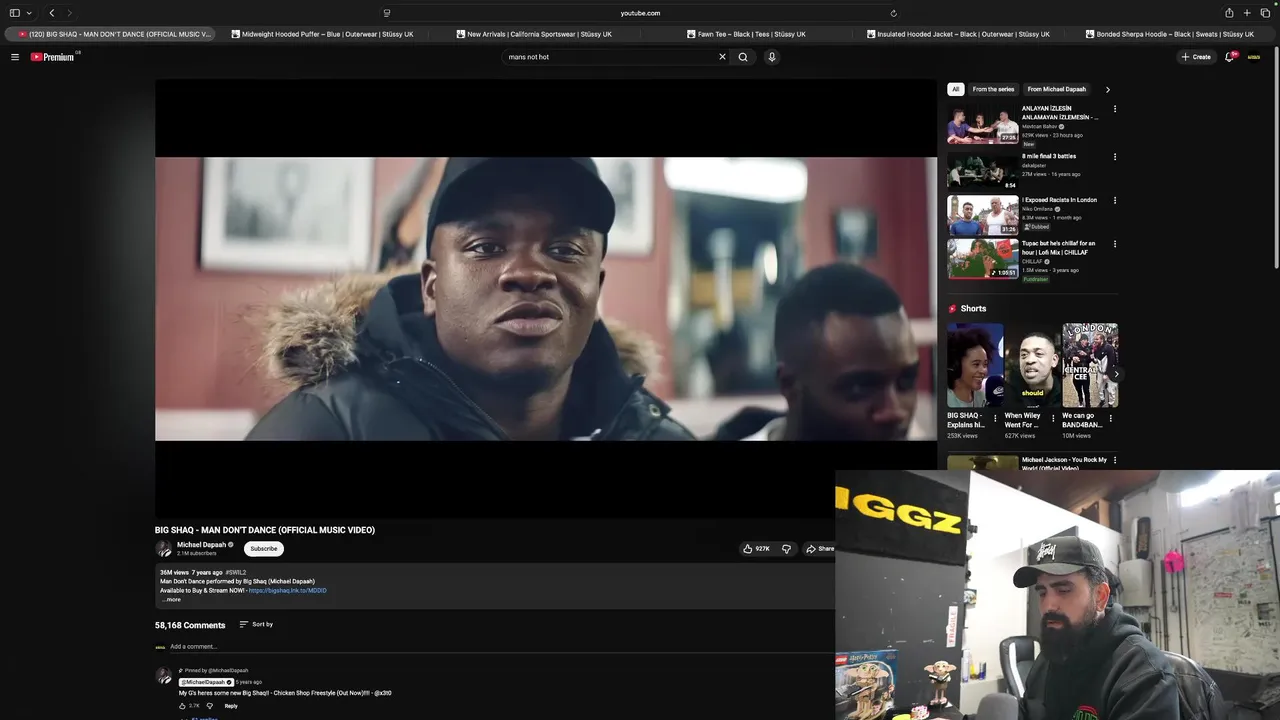Open ANLAYAN İZLESİN video thumbnail

[x=983, y=124]
